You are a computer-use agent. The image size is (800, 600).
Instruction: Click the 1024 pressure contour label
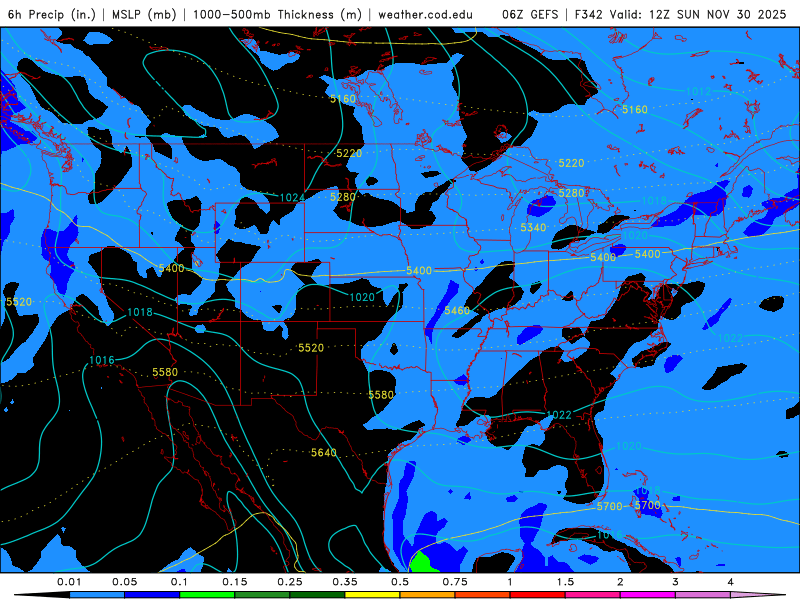pos(292,197)
